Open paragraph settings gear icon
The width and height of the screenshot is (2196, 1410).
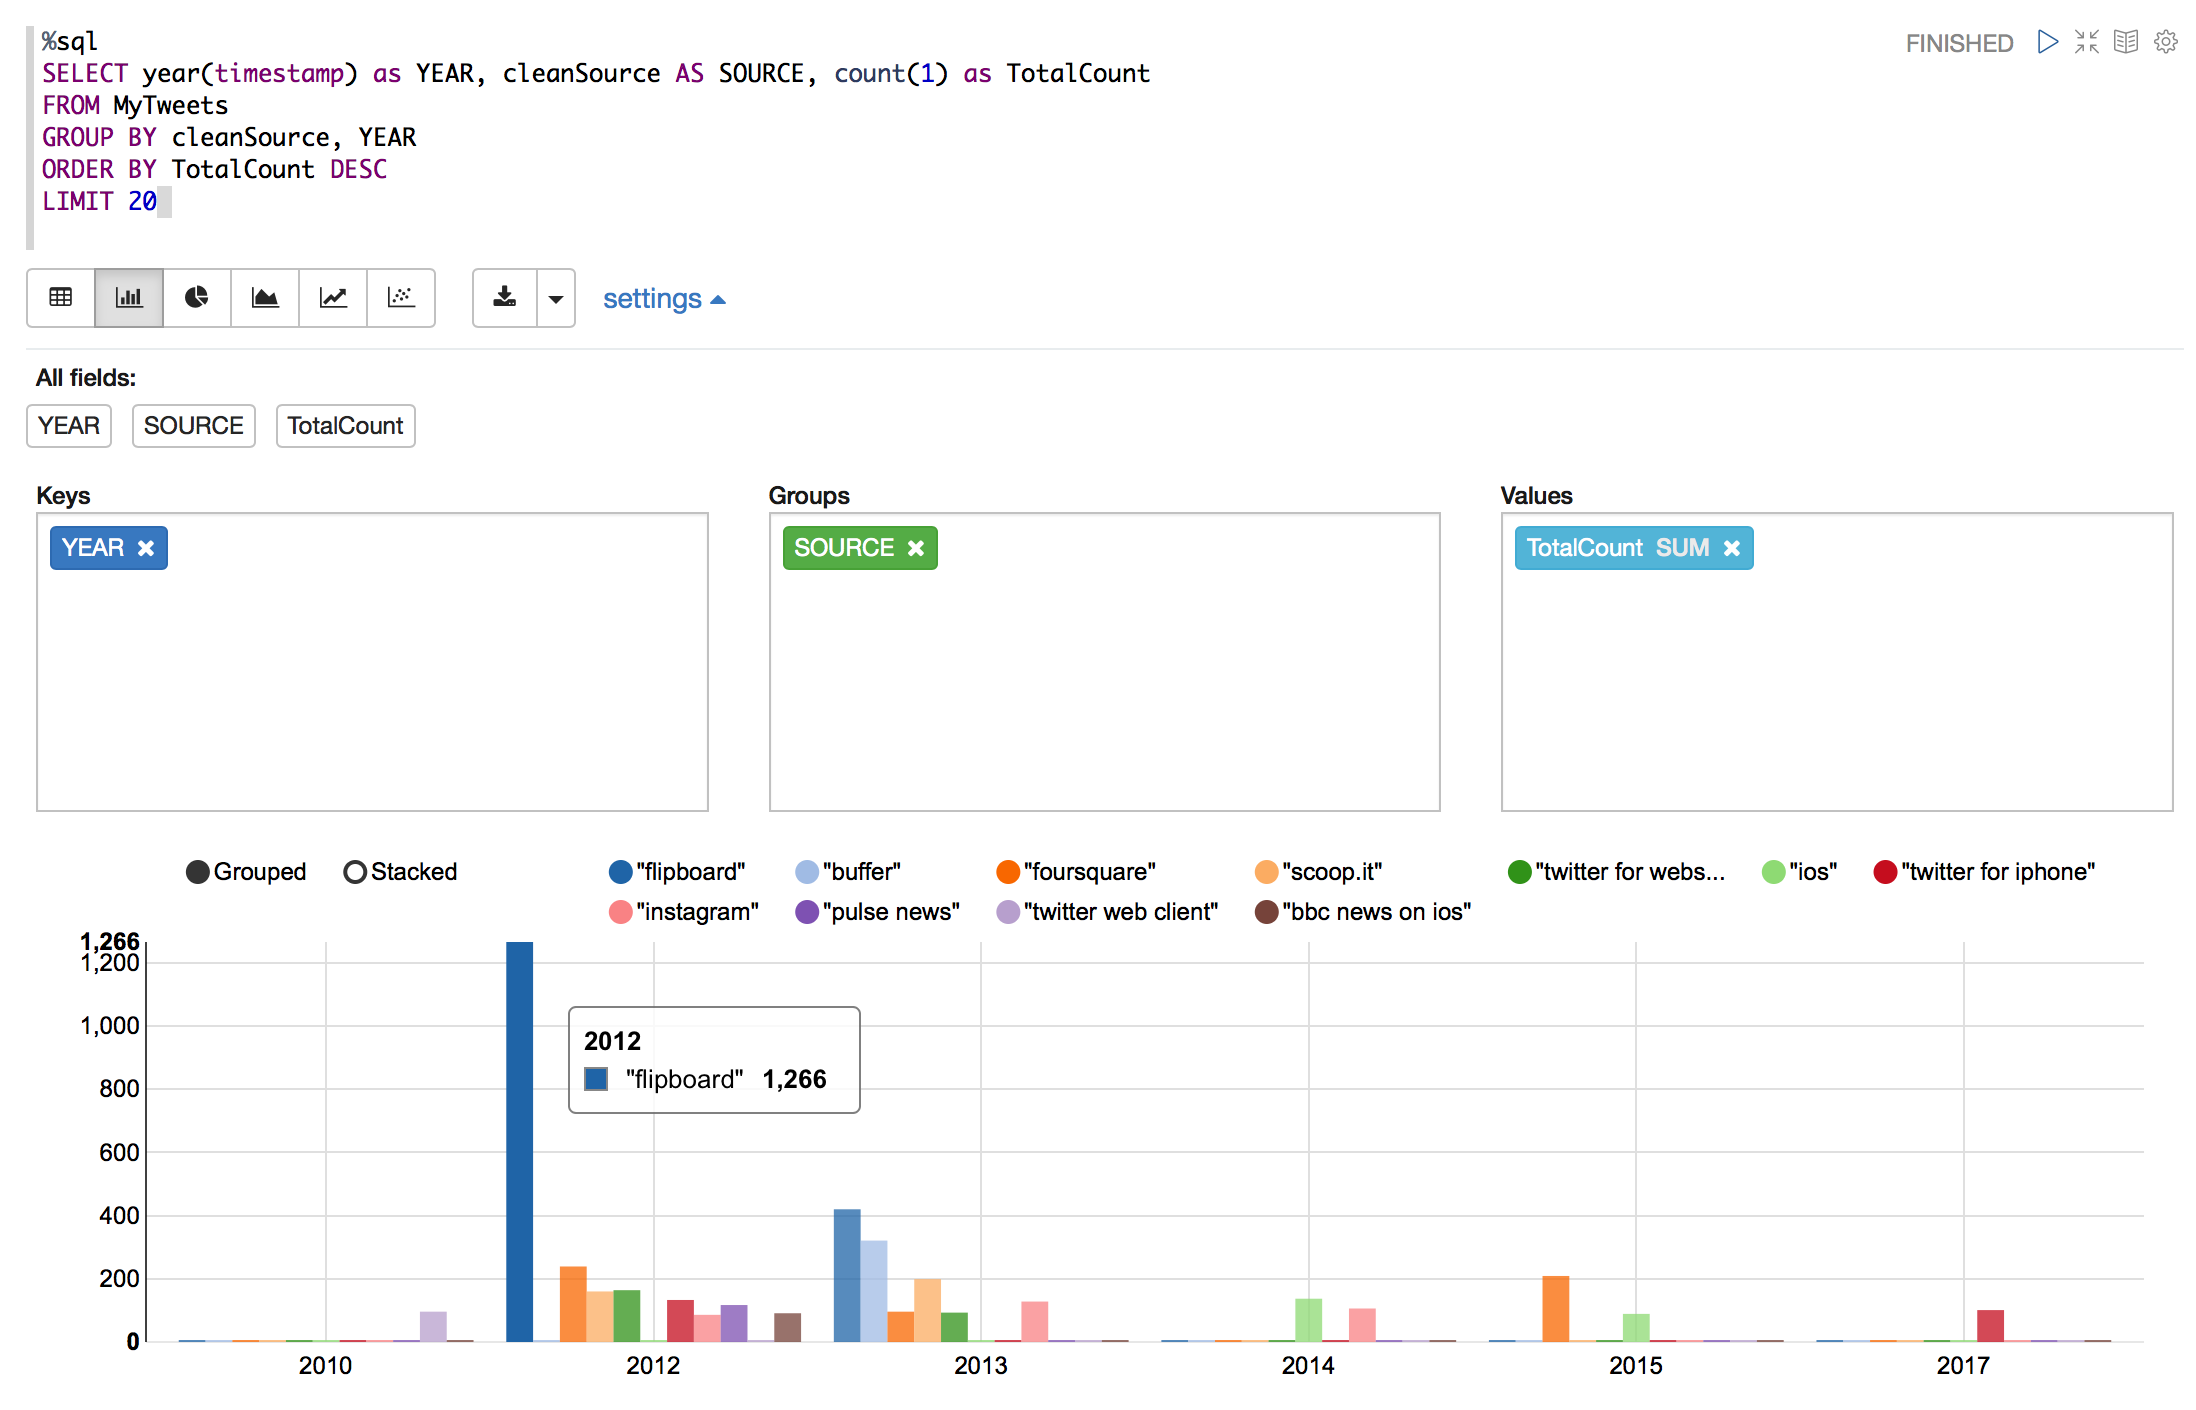(x=2165, y=42)
